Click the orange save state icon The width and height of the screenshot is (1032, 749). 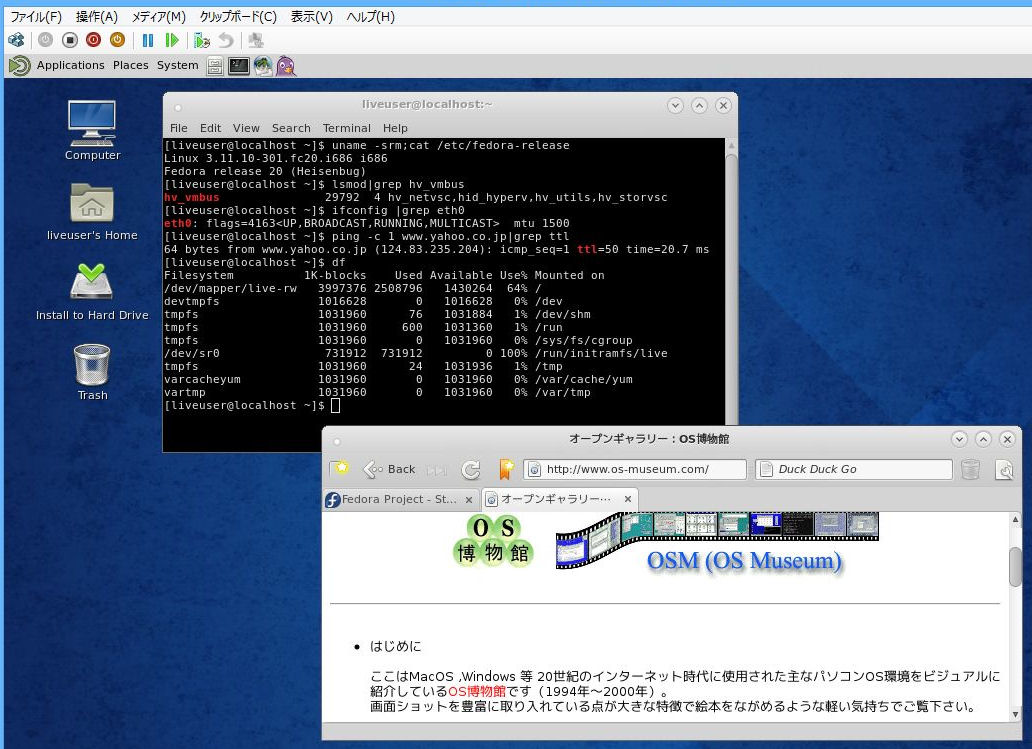[117, 41]
